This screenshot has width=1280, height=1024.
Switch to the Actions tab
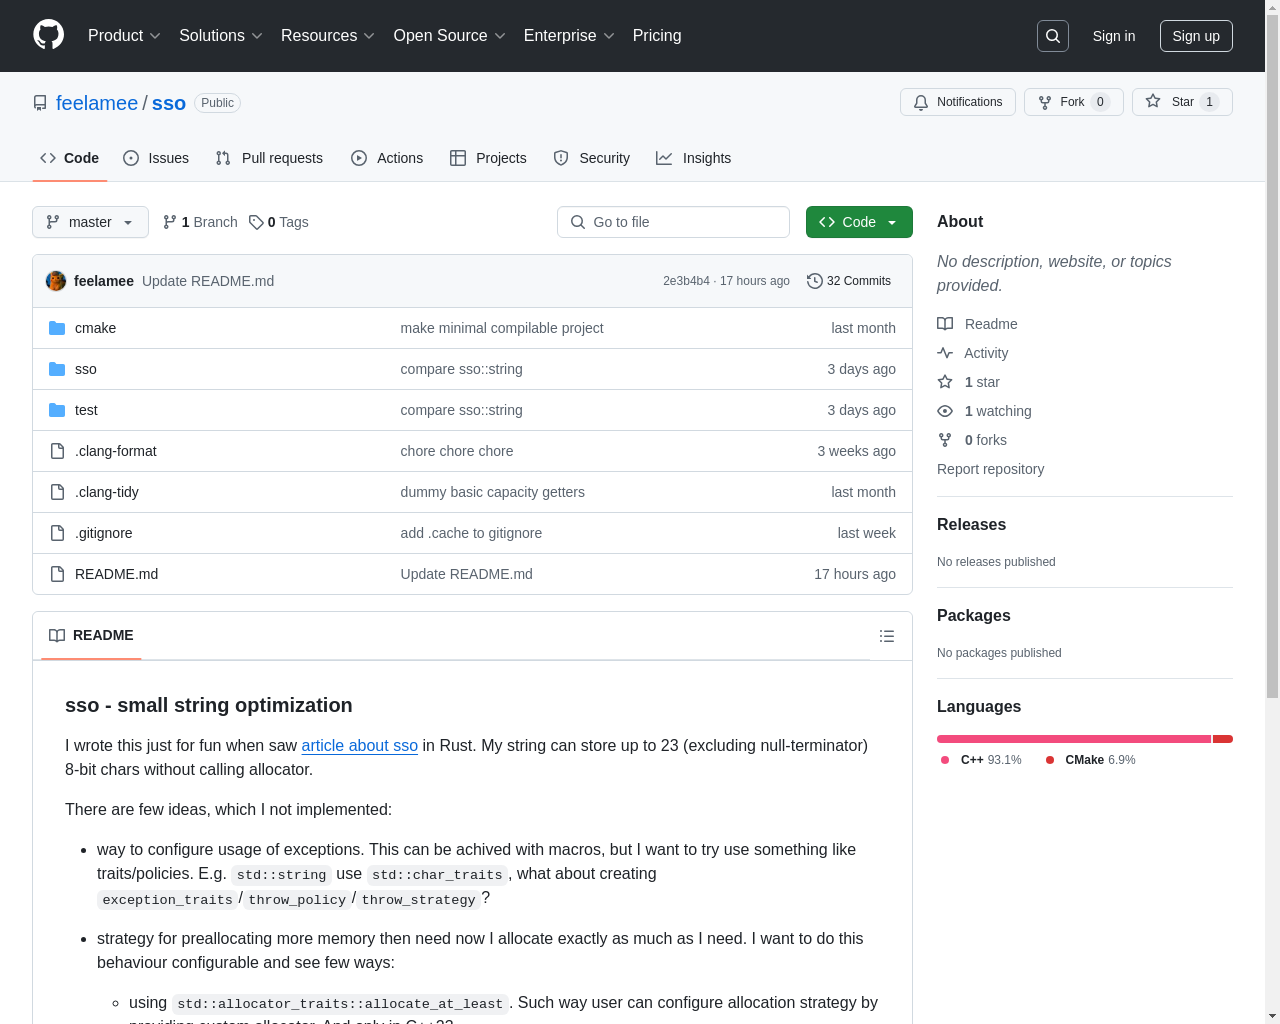click(387, 158)
